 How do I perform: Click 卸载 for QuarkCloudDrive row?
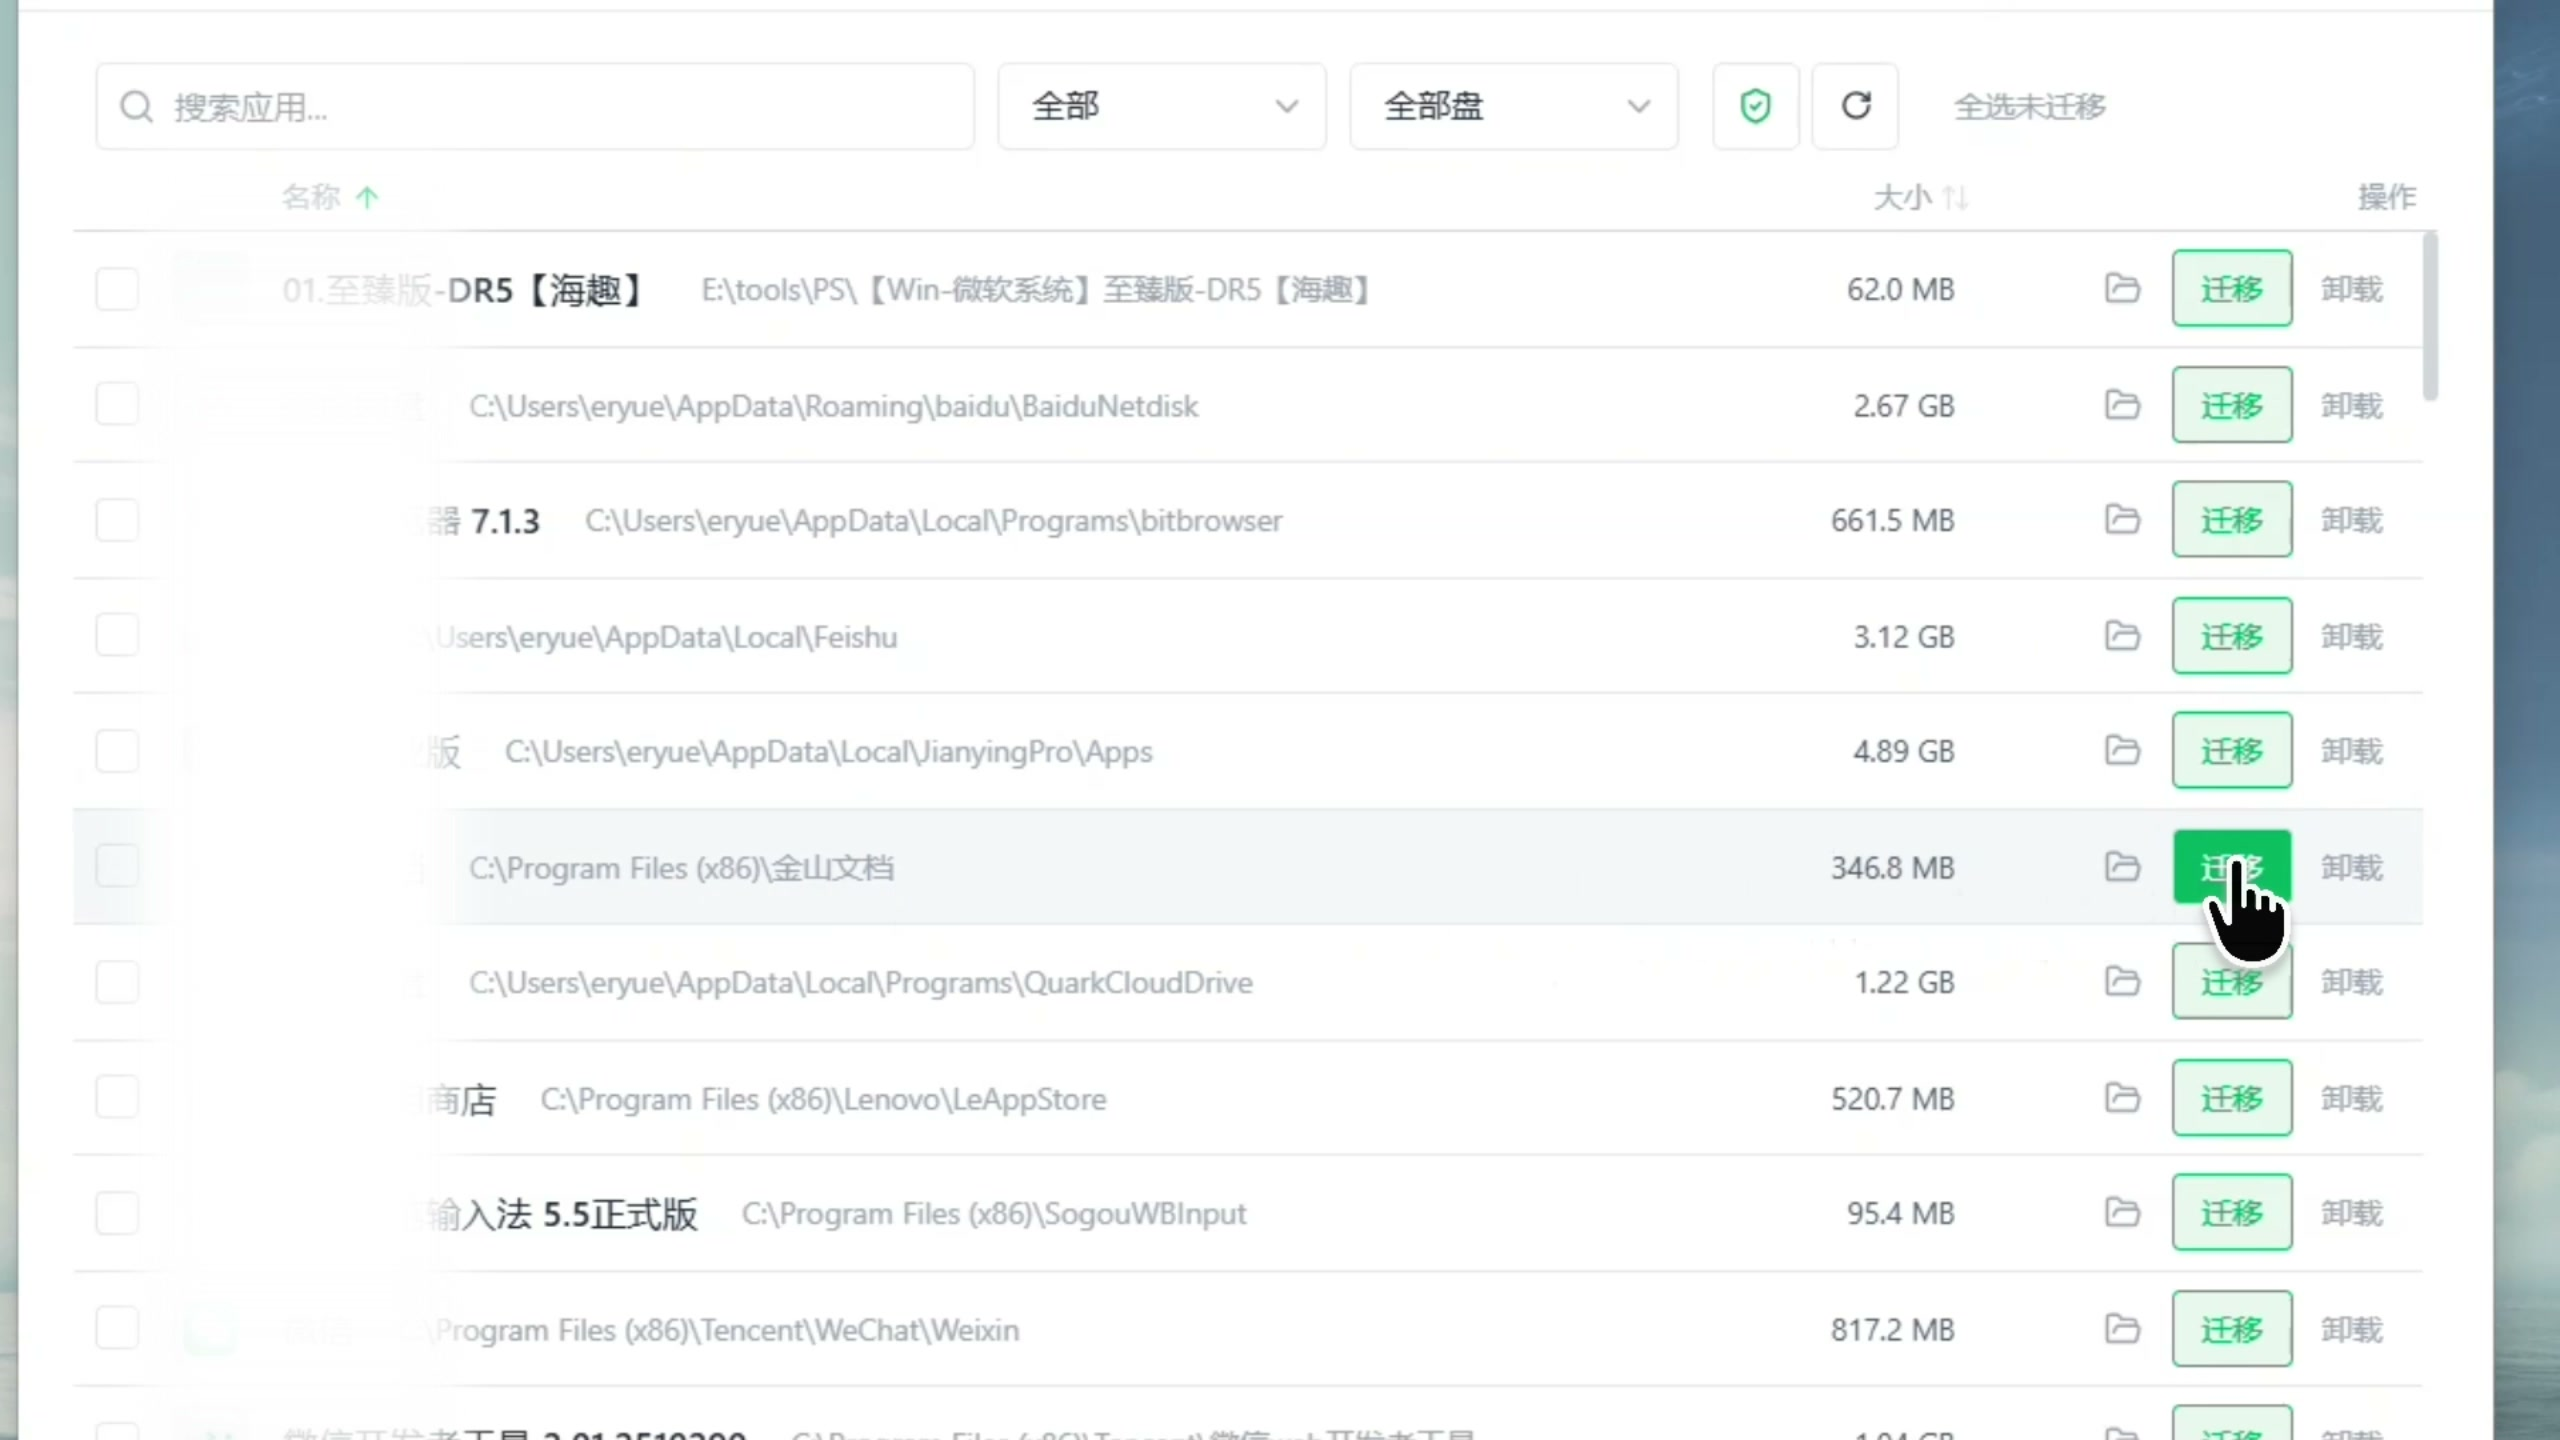point(2352,982)
